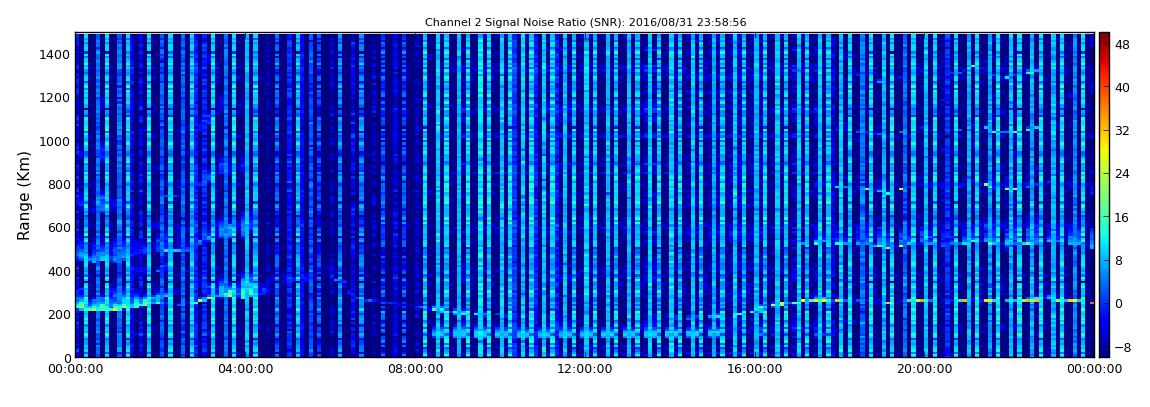Screen dimensions: 1150x407
Task: Click the colorbar value 32
Action: point(1122,131)
